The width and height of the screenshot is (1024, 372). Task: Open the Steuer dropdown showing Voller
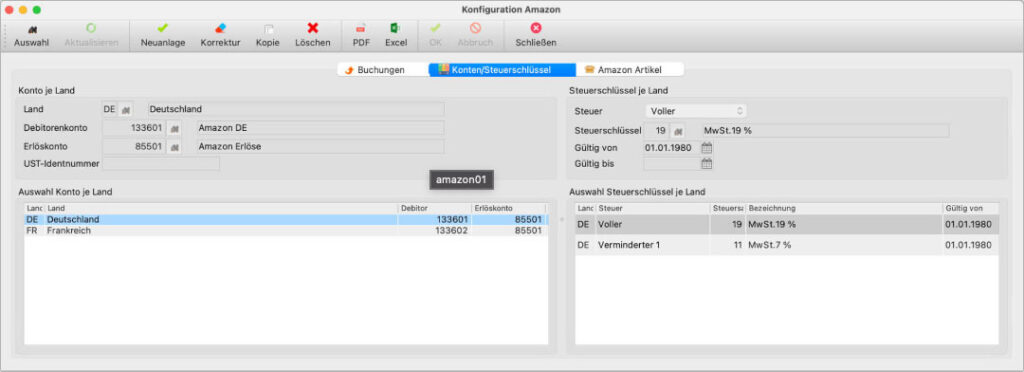(x=696, y=111)
